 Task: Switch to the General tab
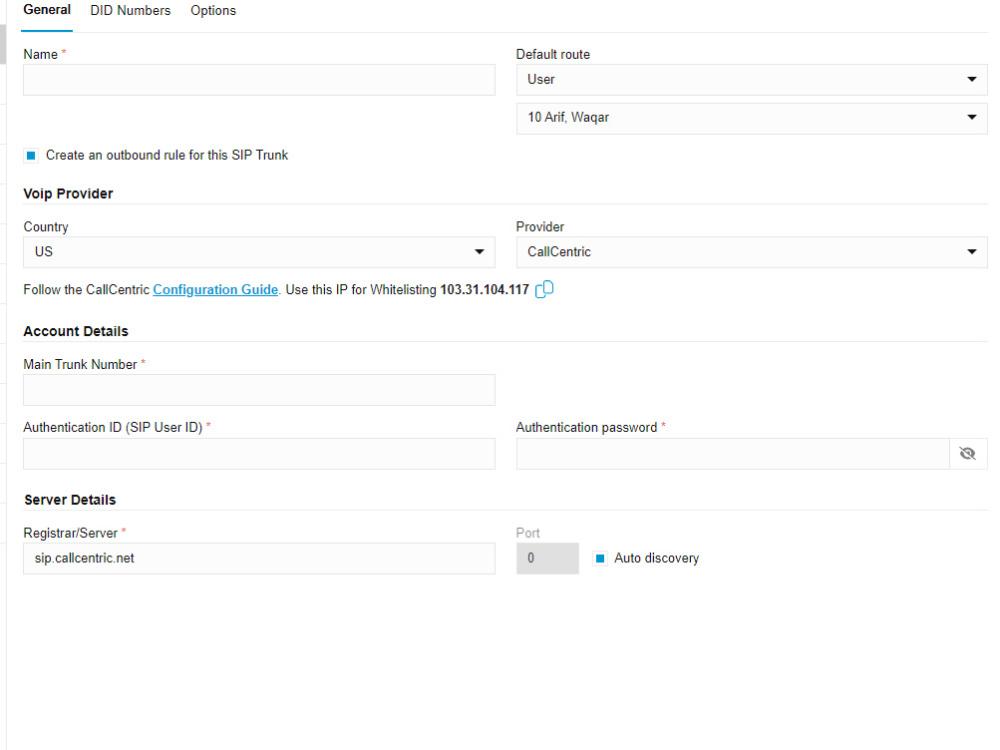point(47,10)
